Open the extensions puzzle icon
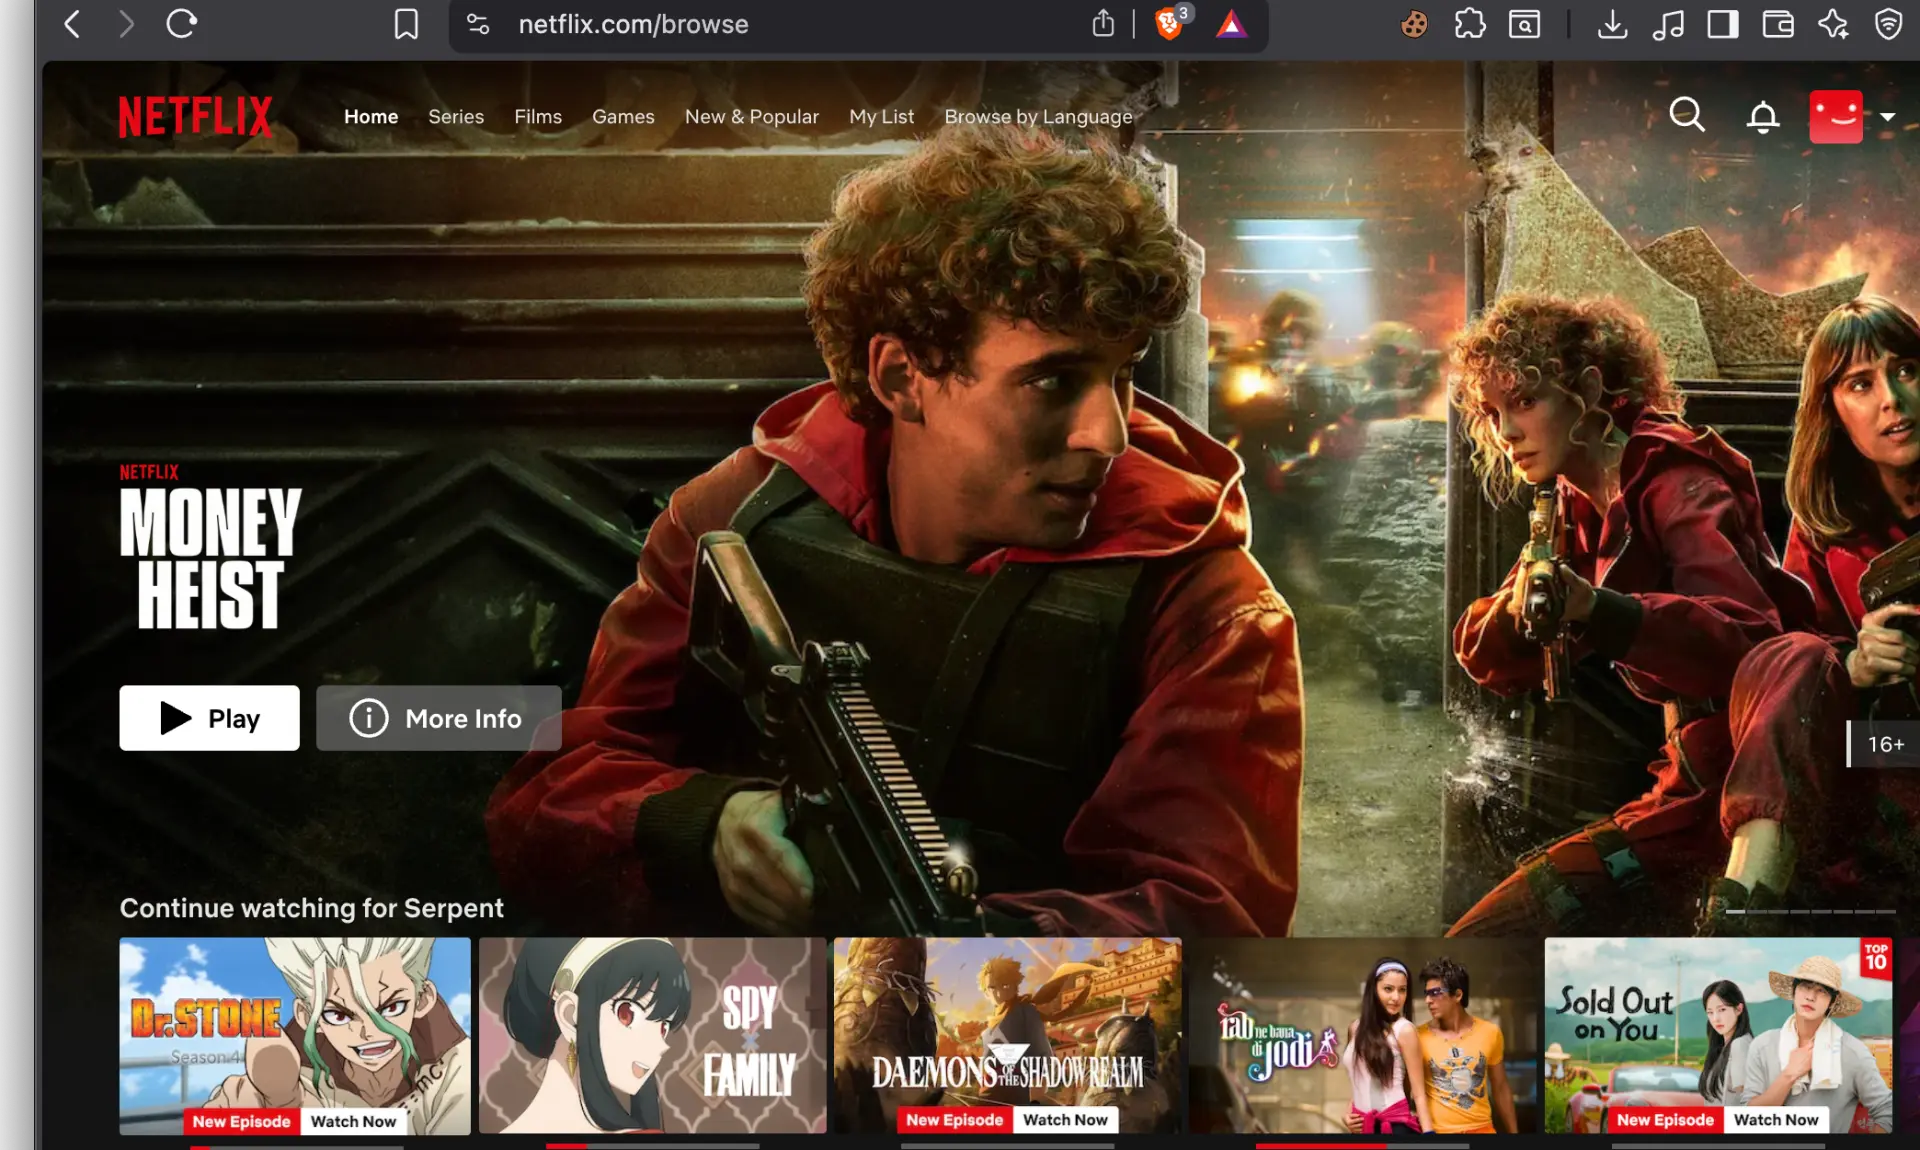Viewport: 1920px width, 1150px height. pos(1469,24)
